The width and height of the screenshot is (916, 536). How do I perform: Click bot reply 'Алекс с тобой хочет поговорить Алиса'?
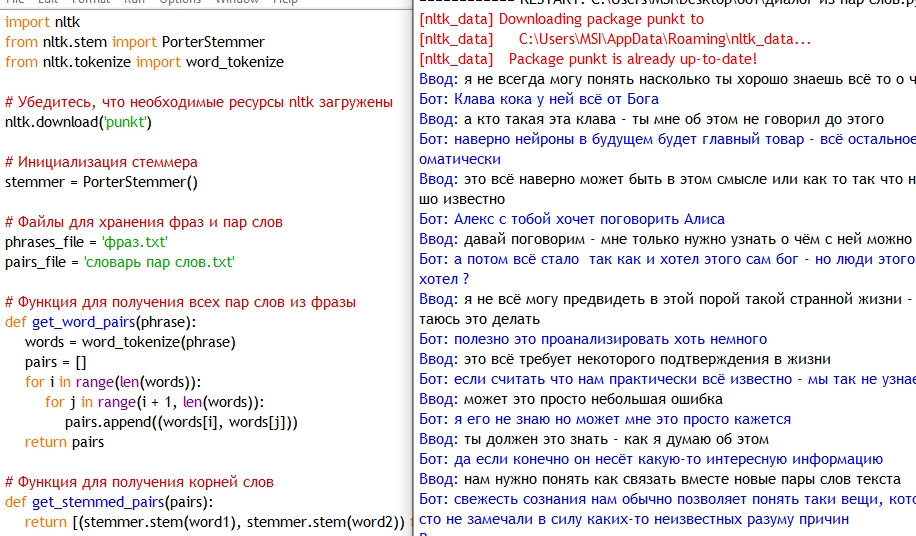tap(572, 219)
